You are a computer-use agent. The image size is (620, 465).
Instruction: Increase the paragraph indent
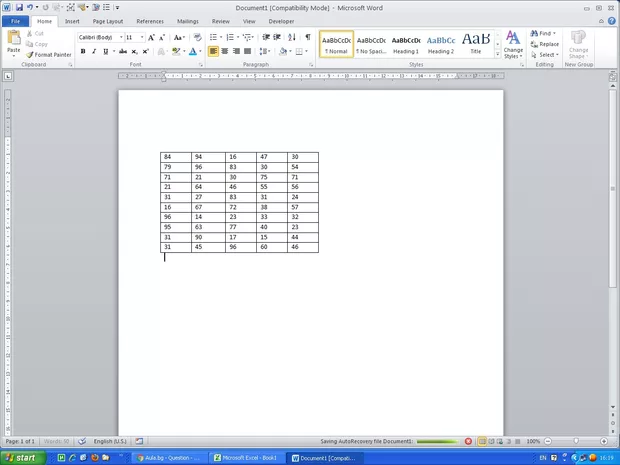click(277, 37)
